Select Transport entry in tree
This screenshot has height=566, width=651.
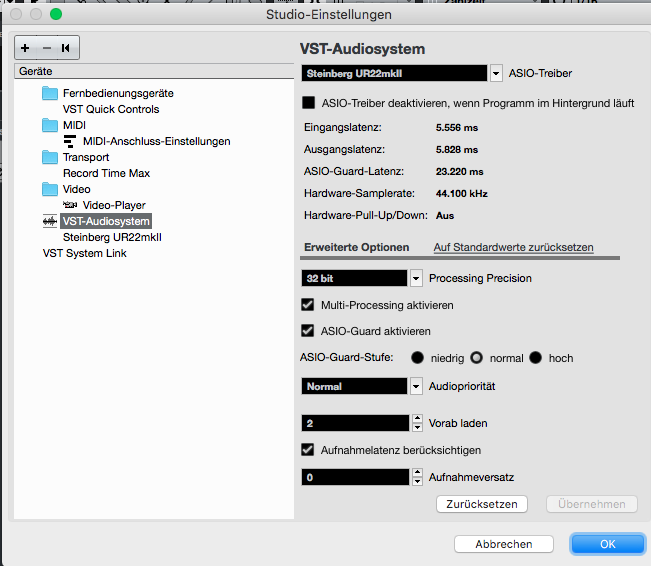click(86, 157)
